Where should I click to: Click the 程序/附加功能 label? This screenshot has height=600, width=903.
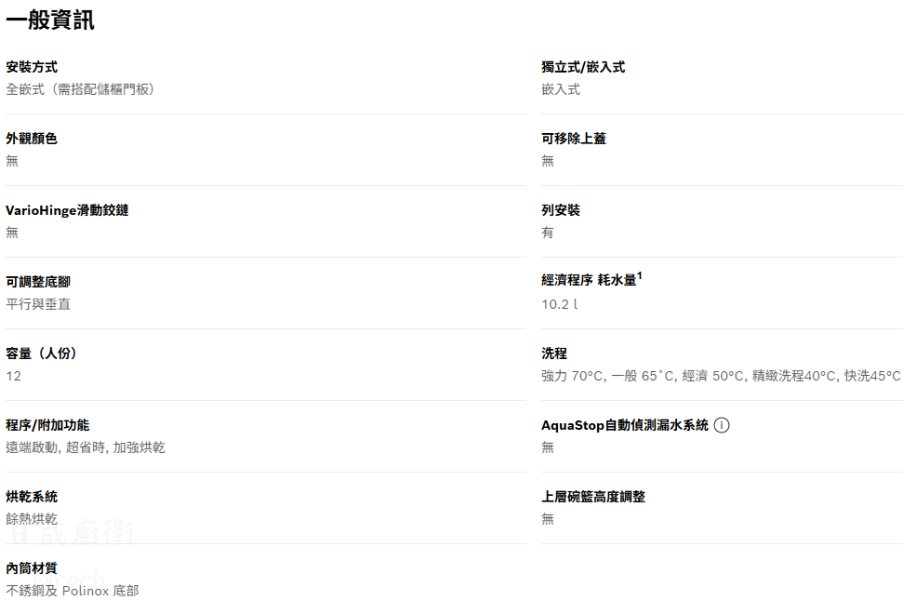pos(48,425)
